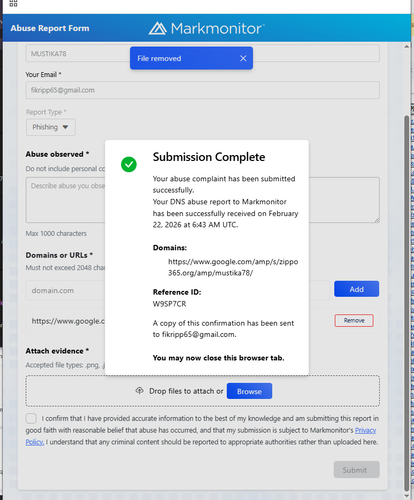
Task: Remove the listed google.com URL entry
Action: pos(354,320)
